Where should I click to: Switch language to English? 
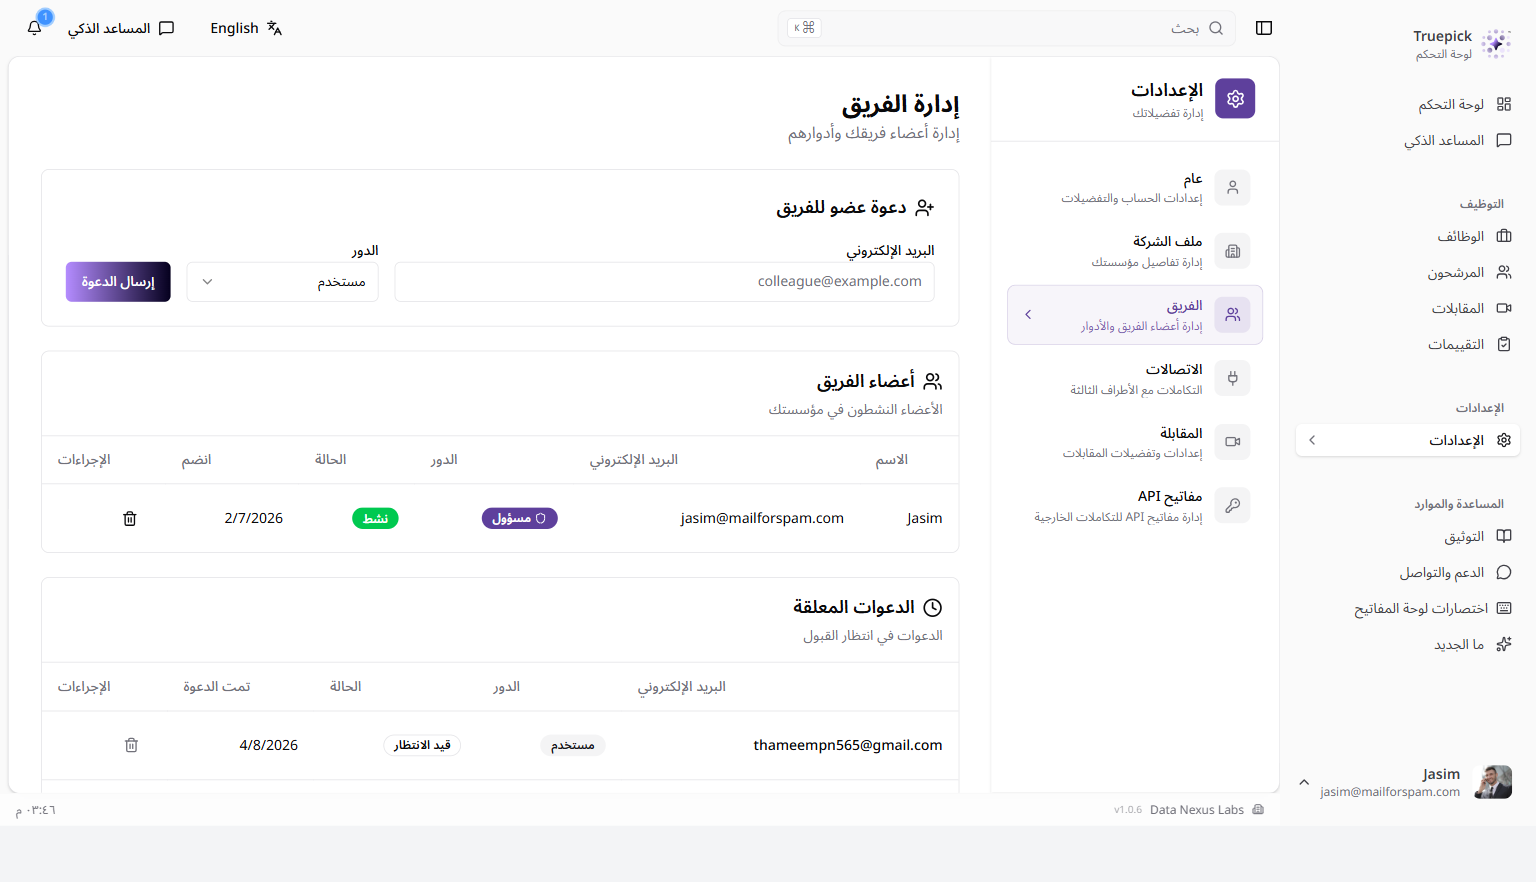point(246,28)
